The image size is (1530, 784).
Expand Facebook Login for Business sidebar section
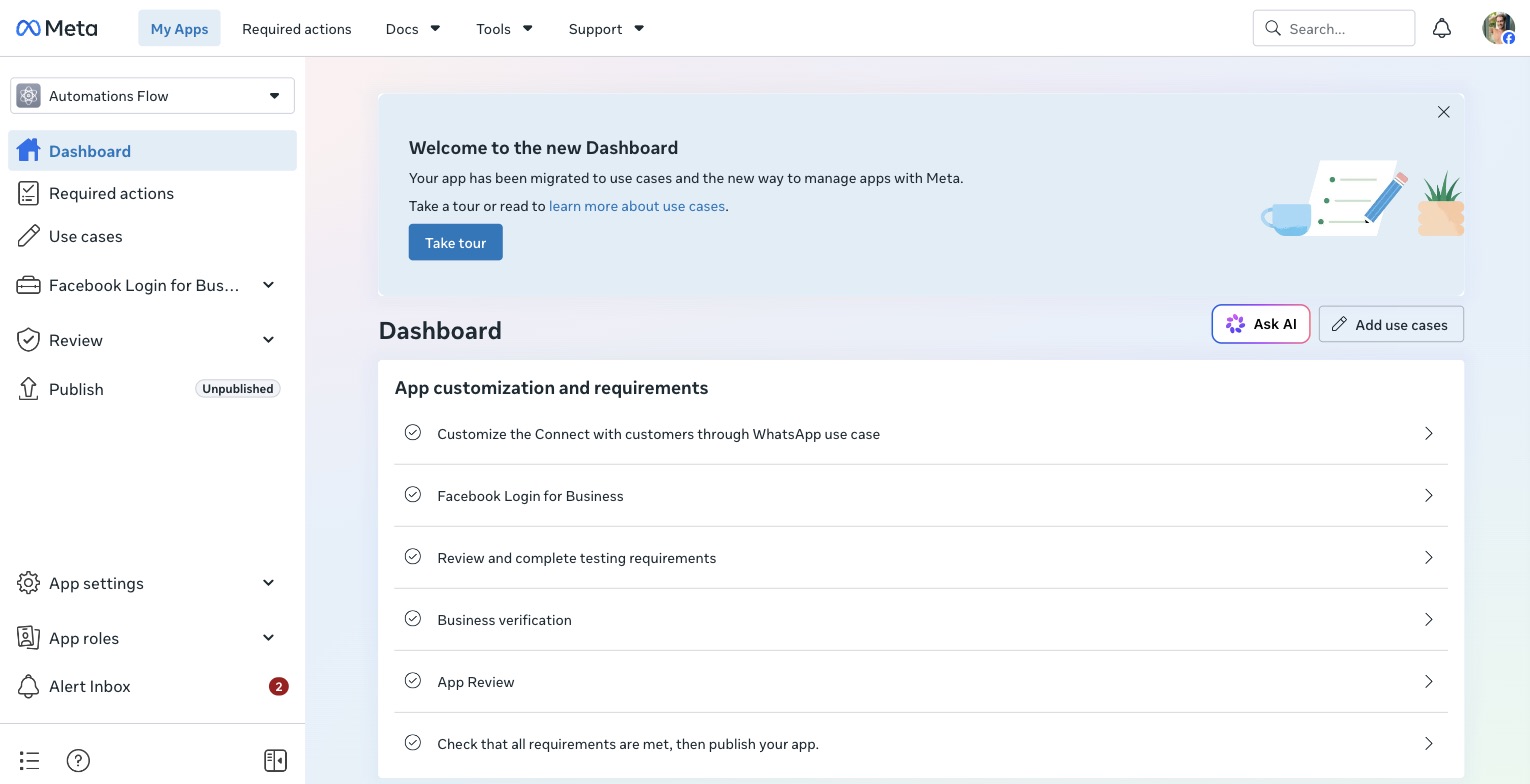pos(268,285)
